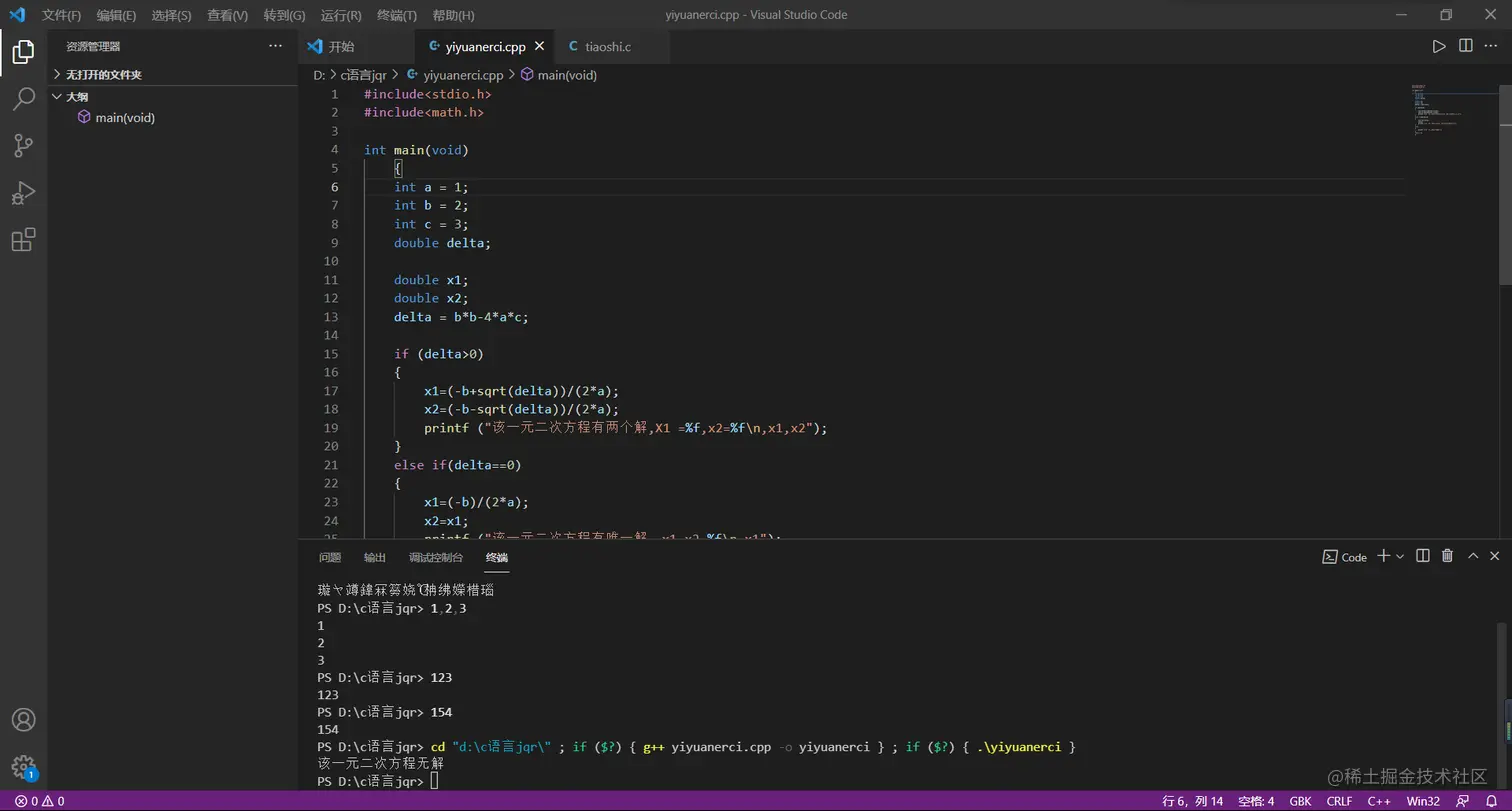Open the 终端(T) menu
The width and height of the screenshot is (1512, 811).
396,15
